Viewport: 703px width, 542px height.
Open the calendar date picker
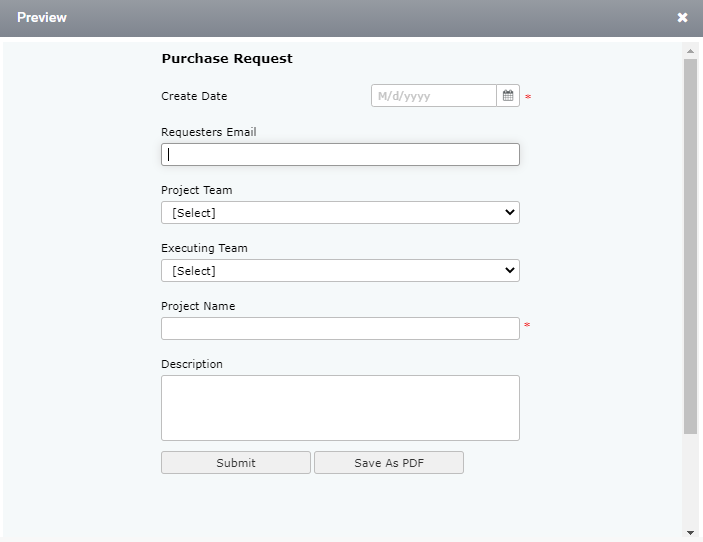pos(508,95)
